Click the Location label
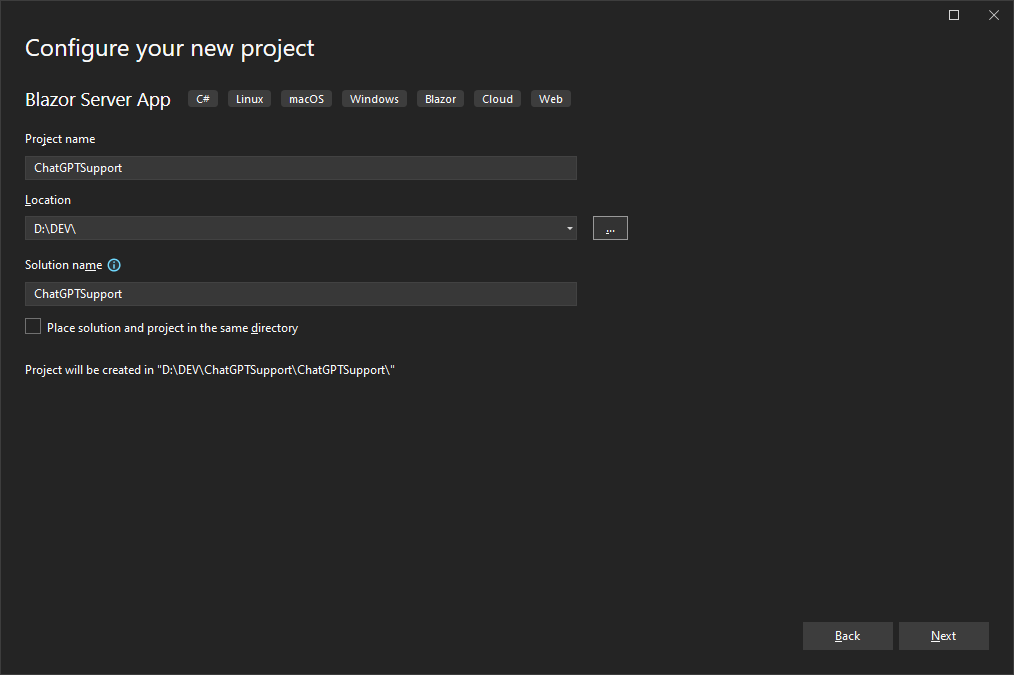This screenshot has height=675, width=1014. [x=48, y=200]
